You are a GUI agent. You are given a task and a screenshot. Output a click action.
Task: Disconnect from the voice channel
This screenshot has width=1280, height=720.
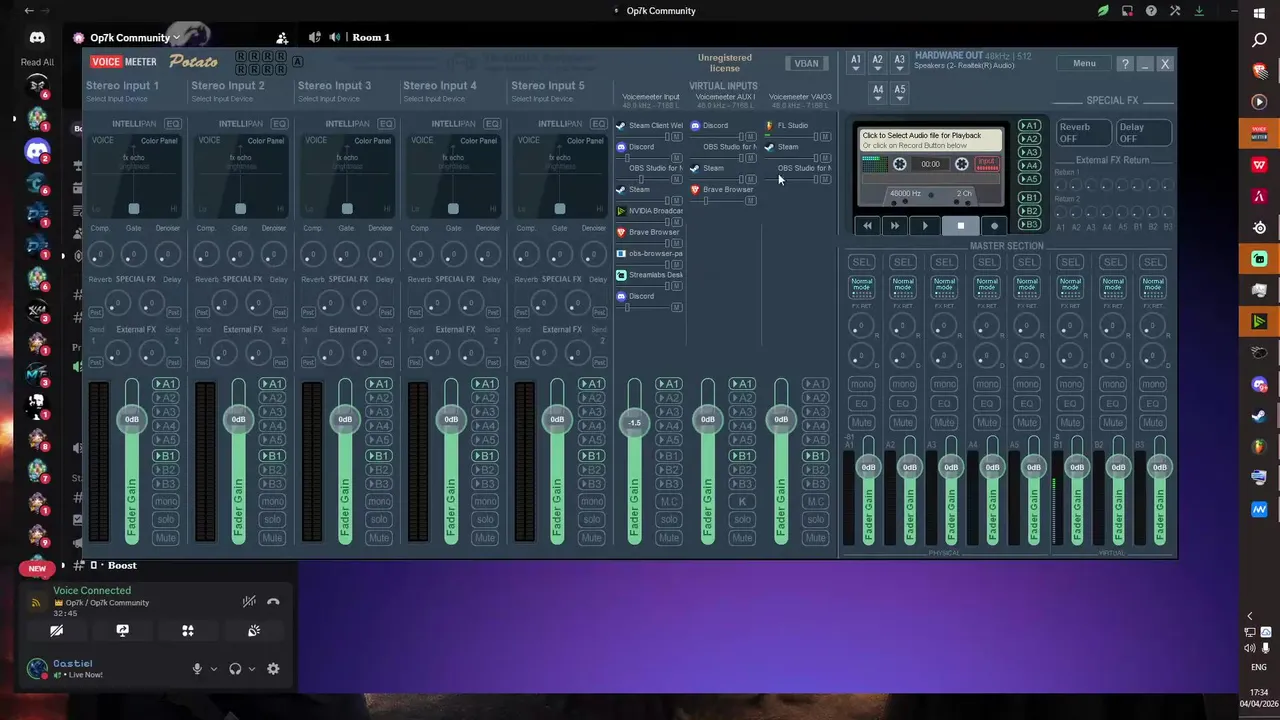point(273,601)
